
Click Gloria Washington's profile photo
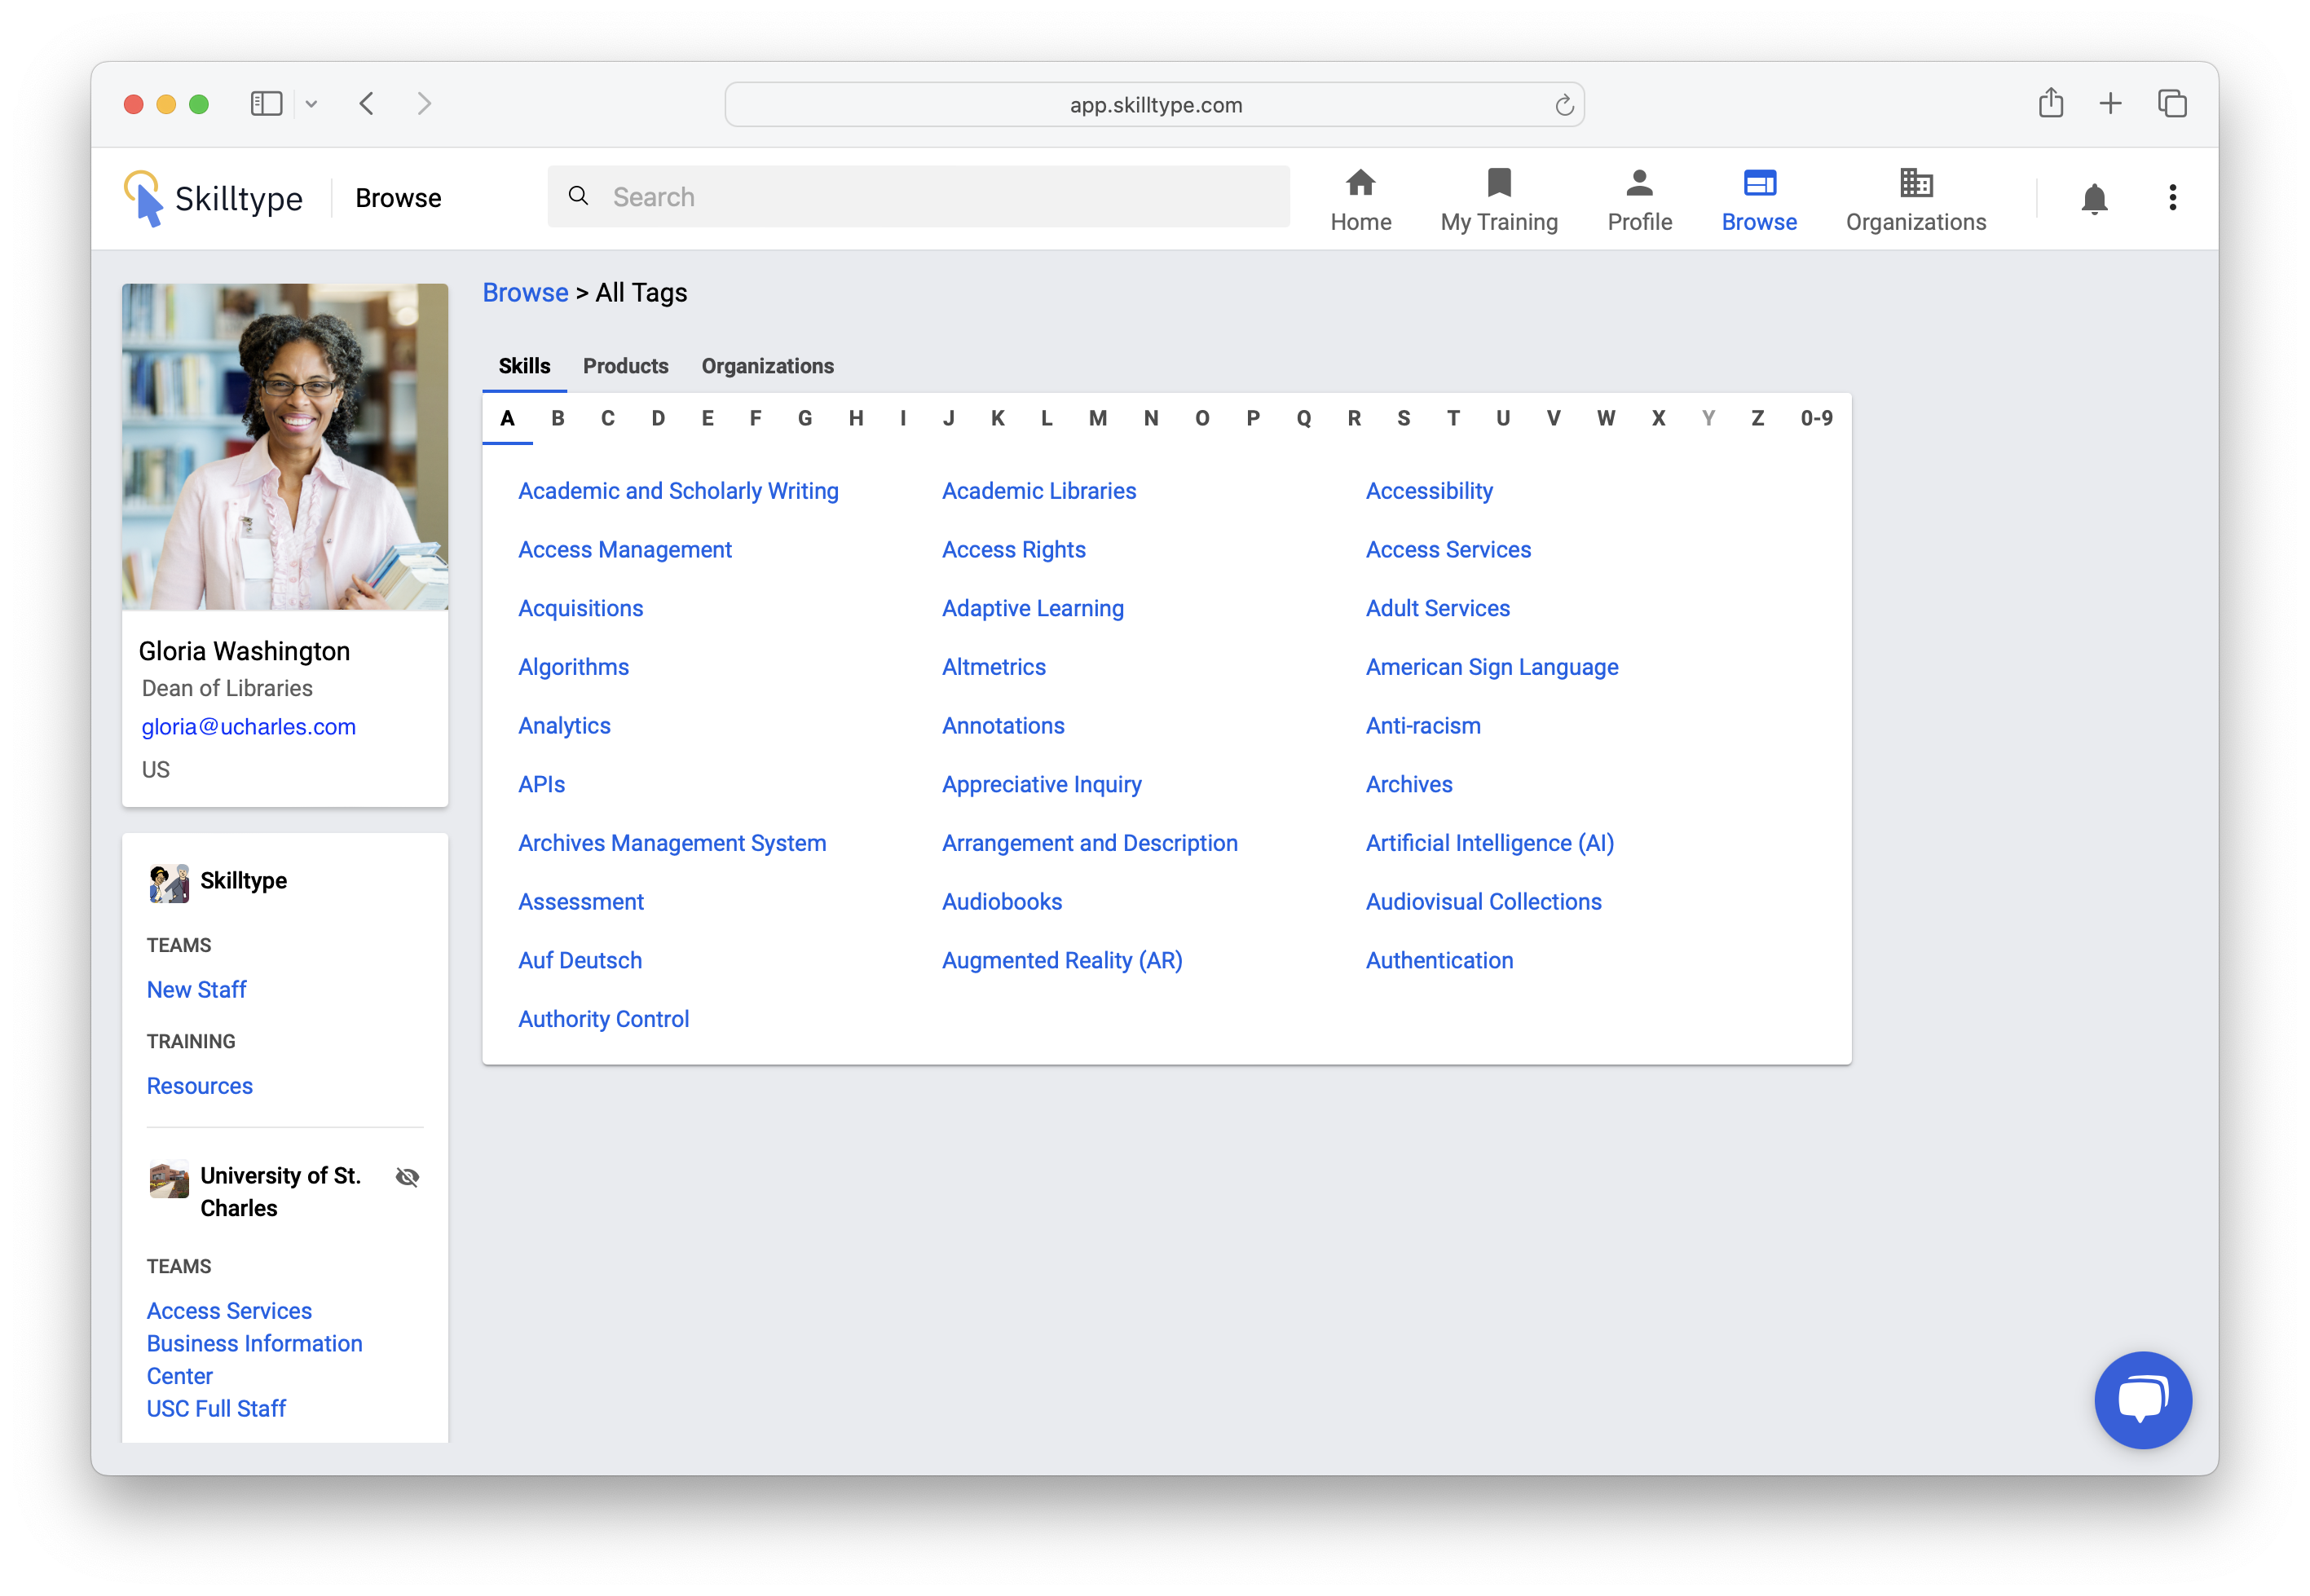(285, 446)
